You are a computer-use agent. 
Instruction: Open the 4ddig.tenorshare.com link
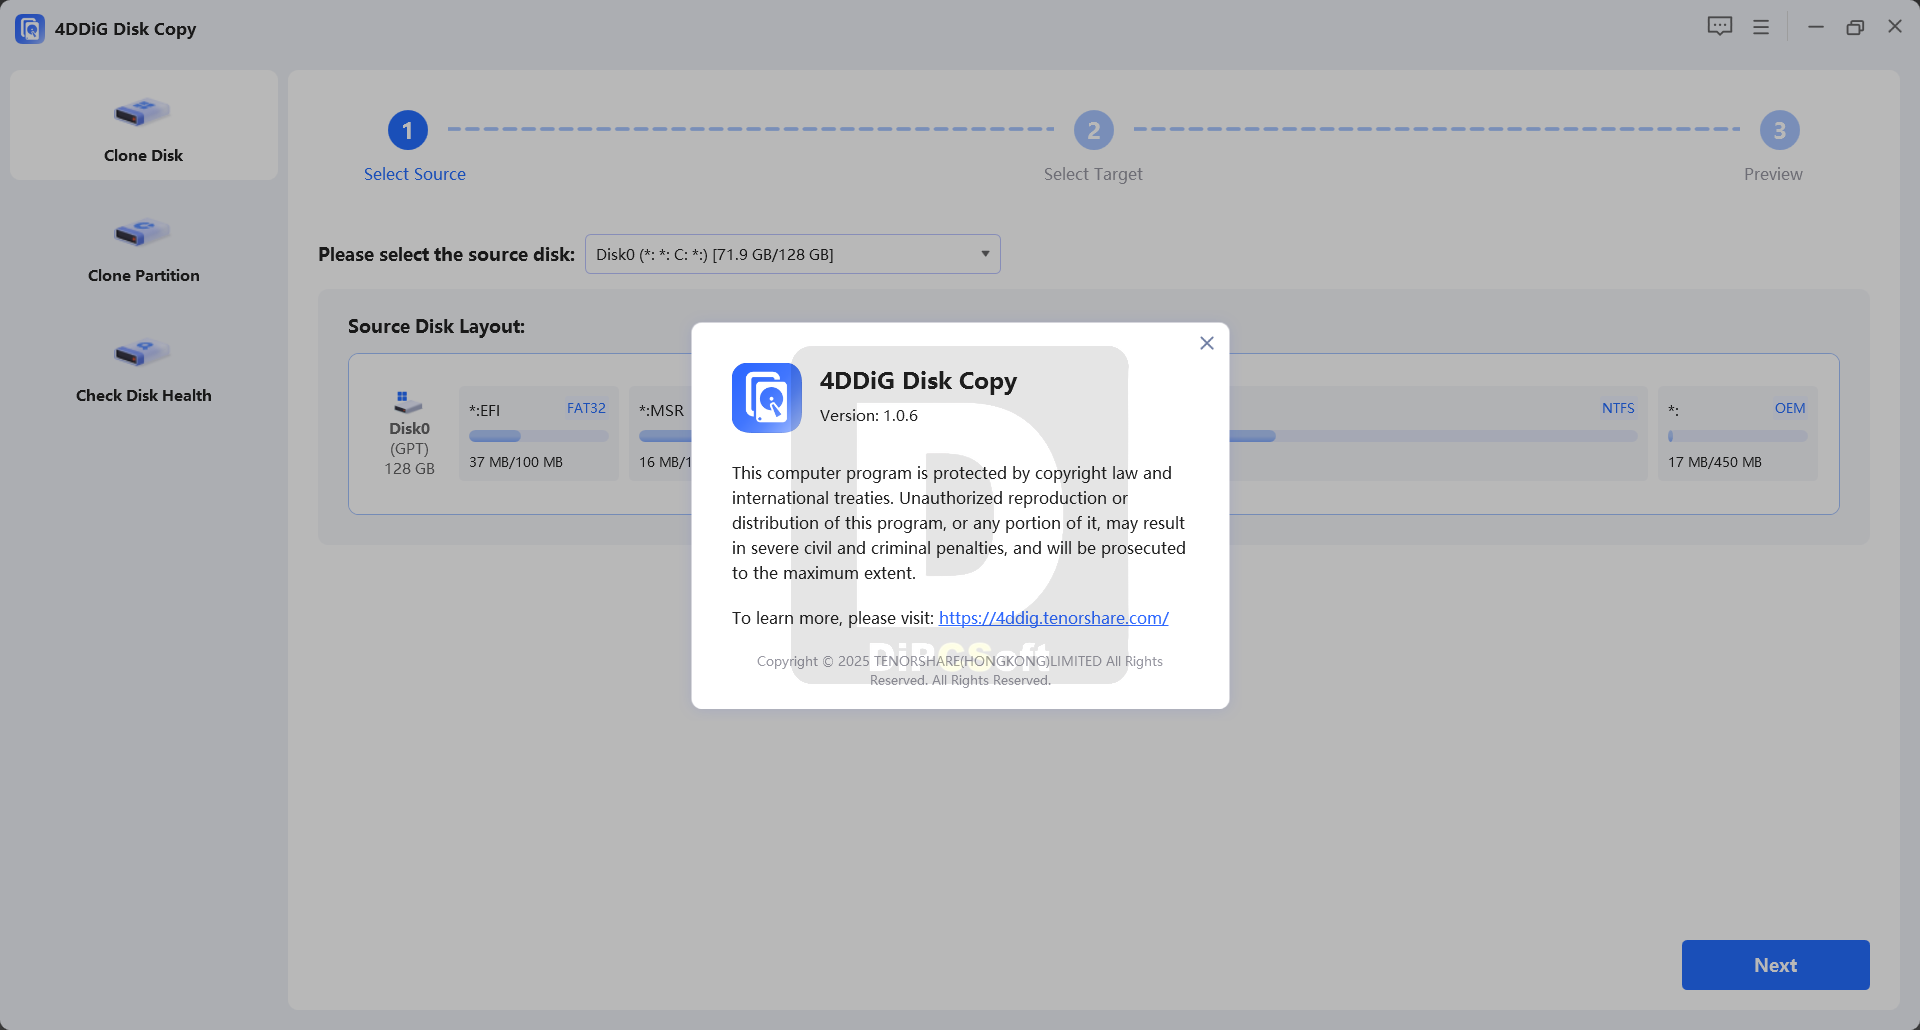1054,618
